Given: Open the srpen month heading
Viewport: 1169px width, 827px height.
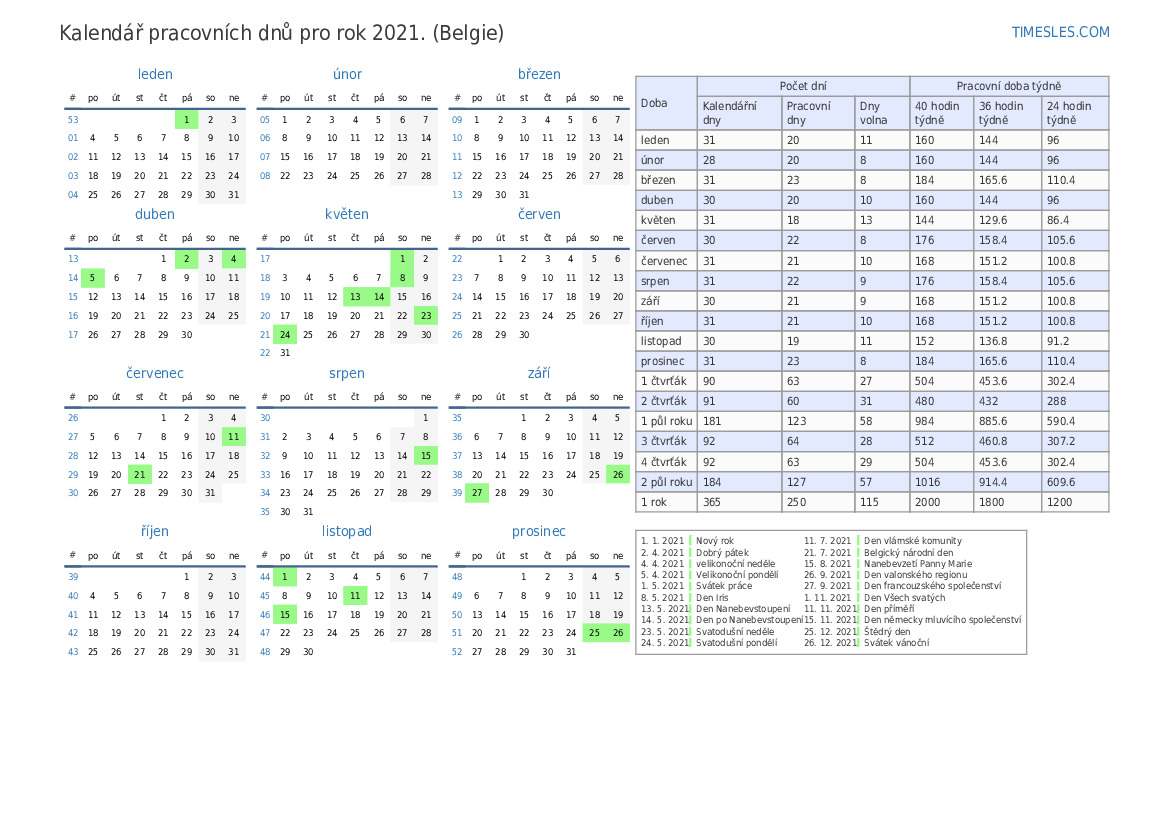Looking at the screenshot, I should click(346, 373).
